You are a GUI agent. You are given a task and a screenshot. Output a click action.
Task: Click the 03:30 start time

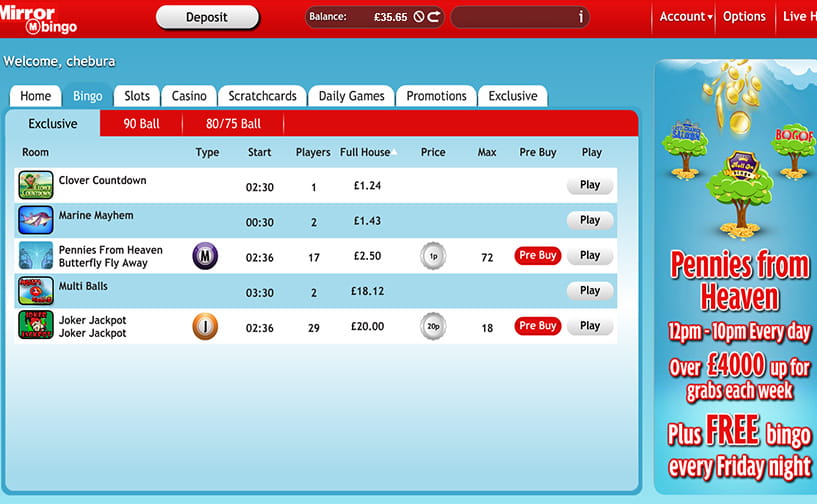coord(259,293)
